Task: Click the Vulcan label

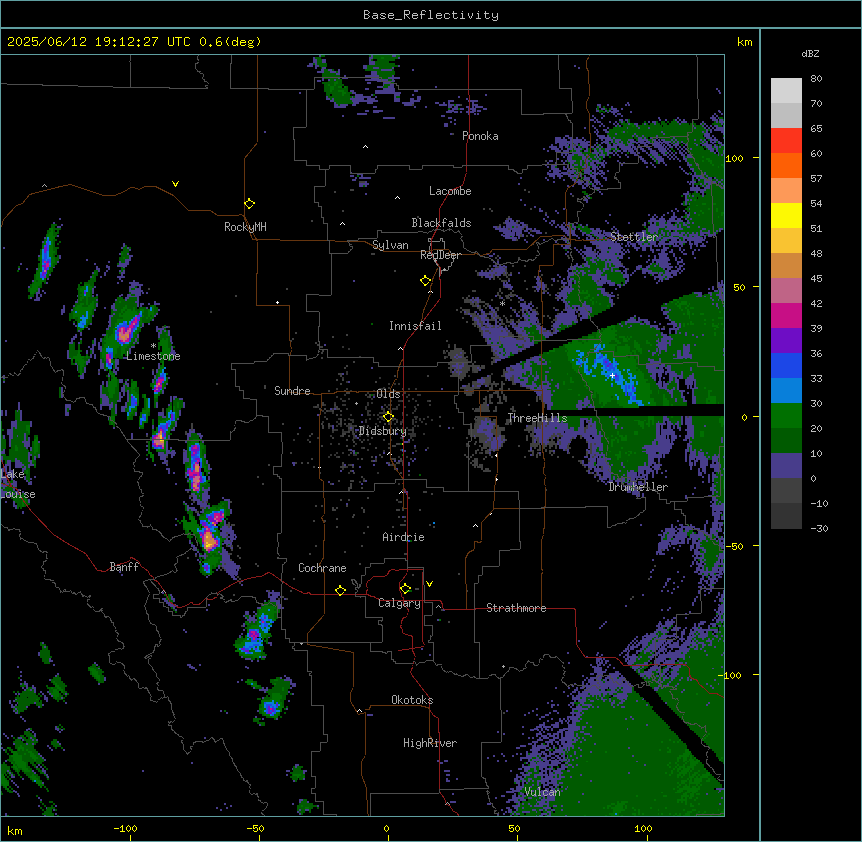Action: click(x=542, y=792)
